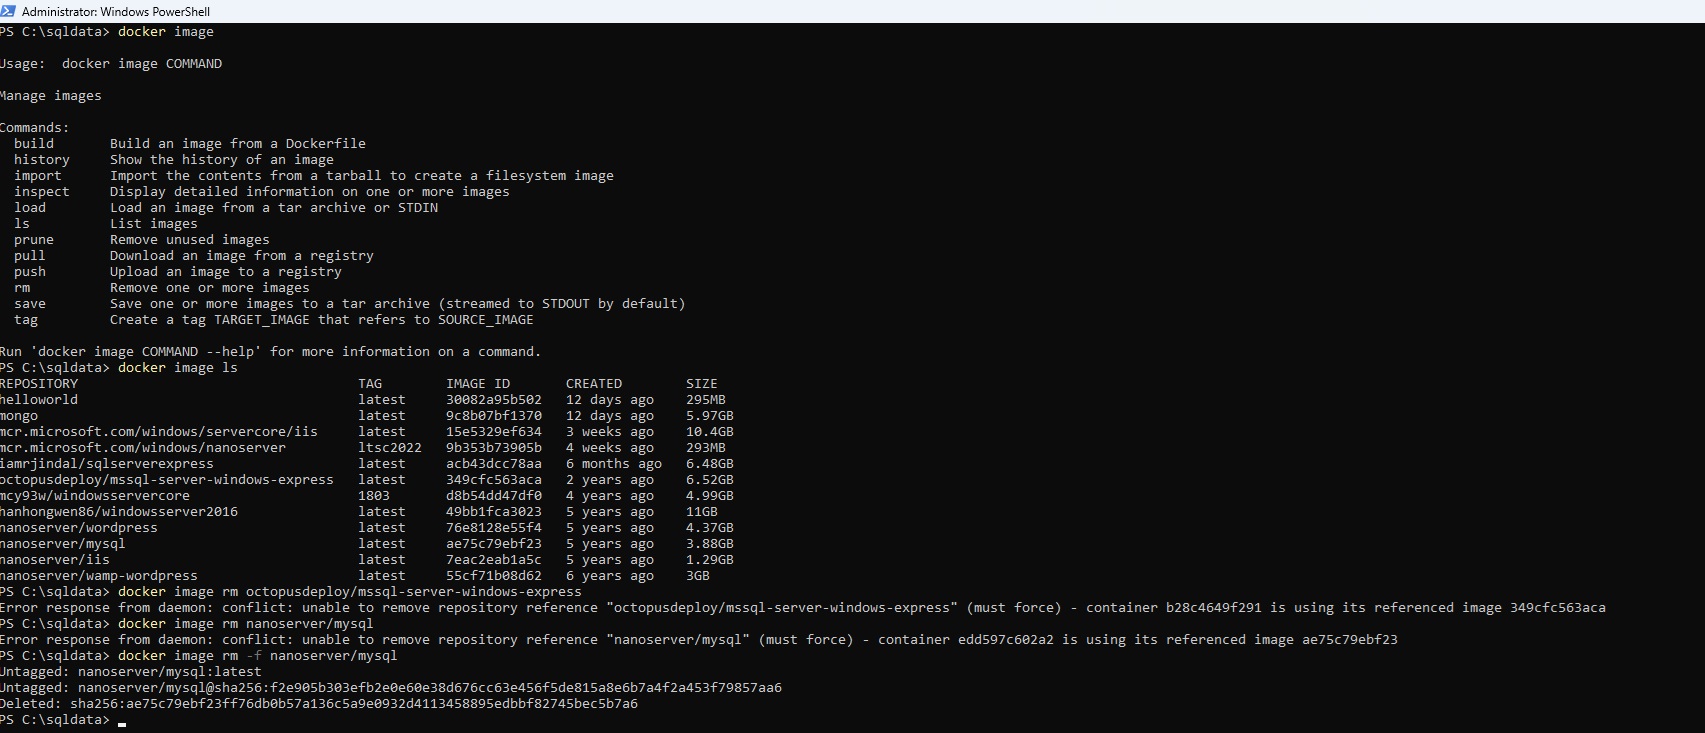Click the 'ltsc2022' tag value
This screenshot has width=1705, height=733.
[x=390, y=448]
